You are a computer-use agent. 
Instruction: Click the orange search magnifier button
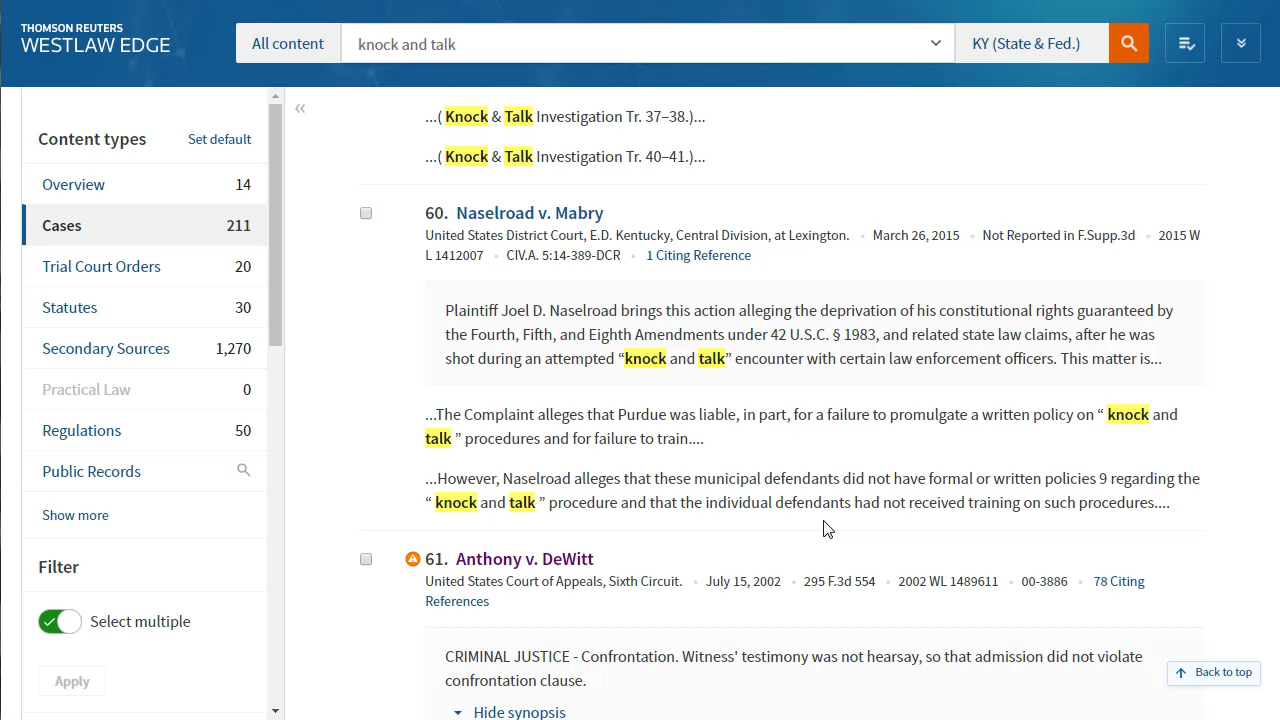[1129, 44]
